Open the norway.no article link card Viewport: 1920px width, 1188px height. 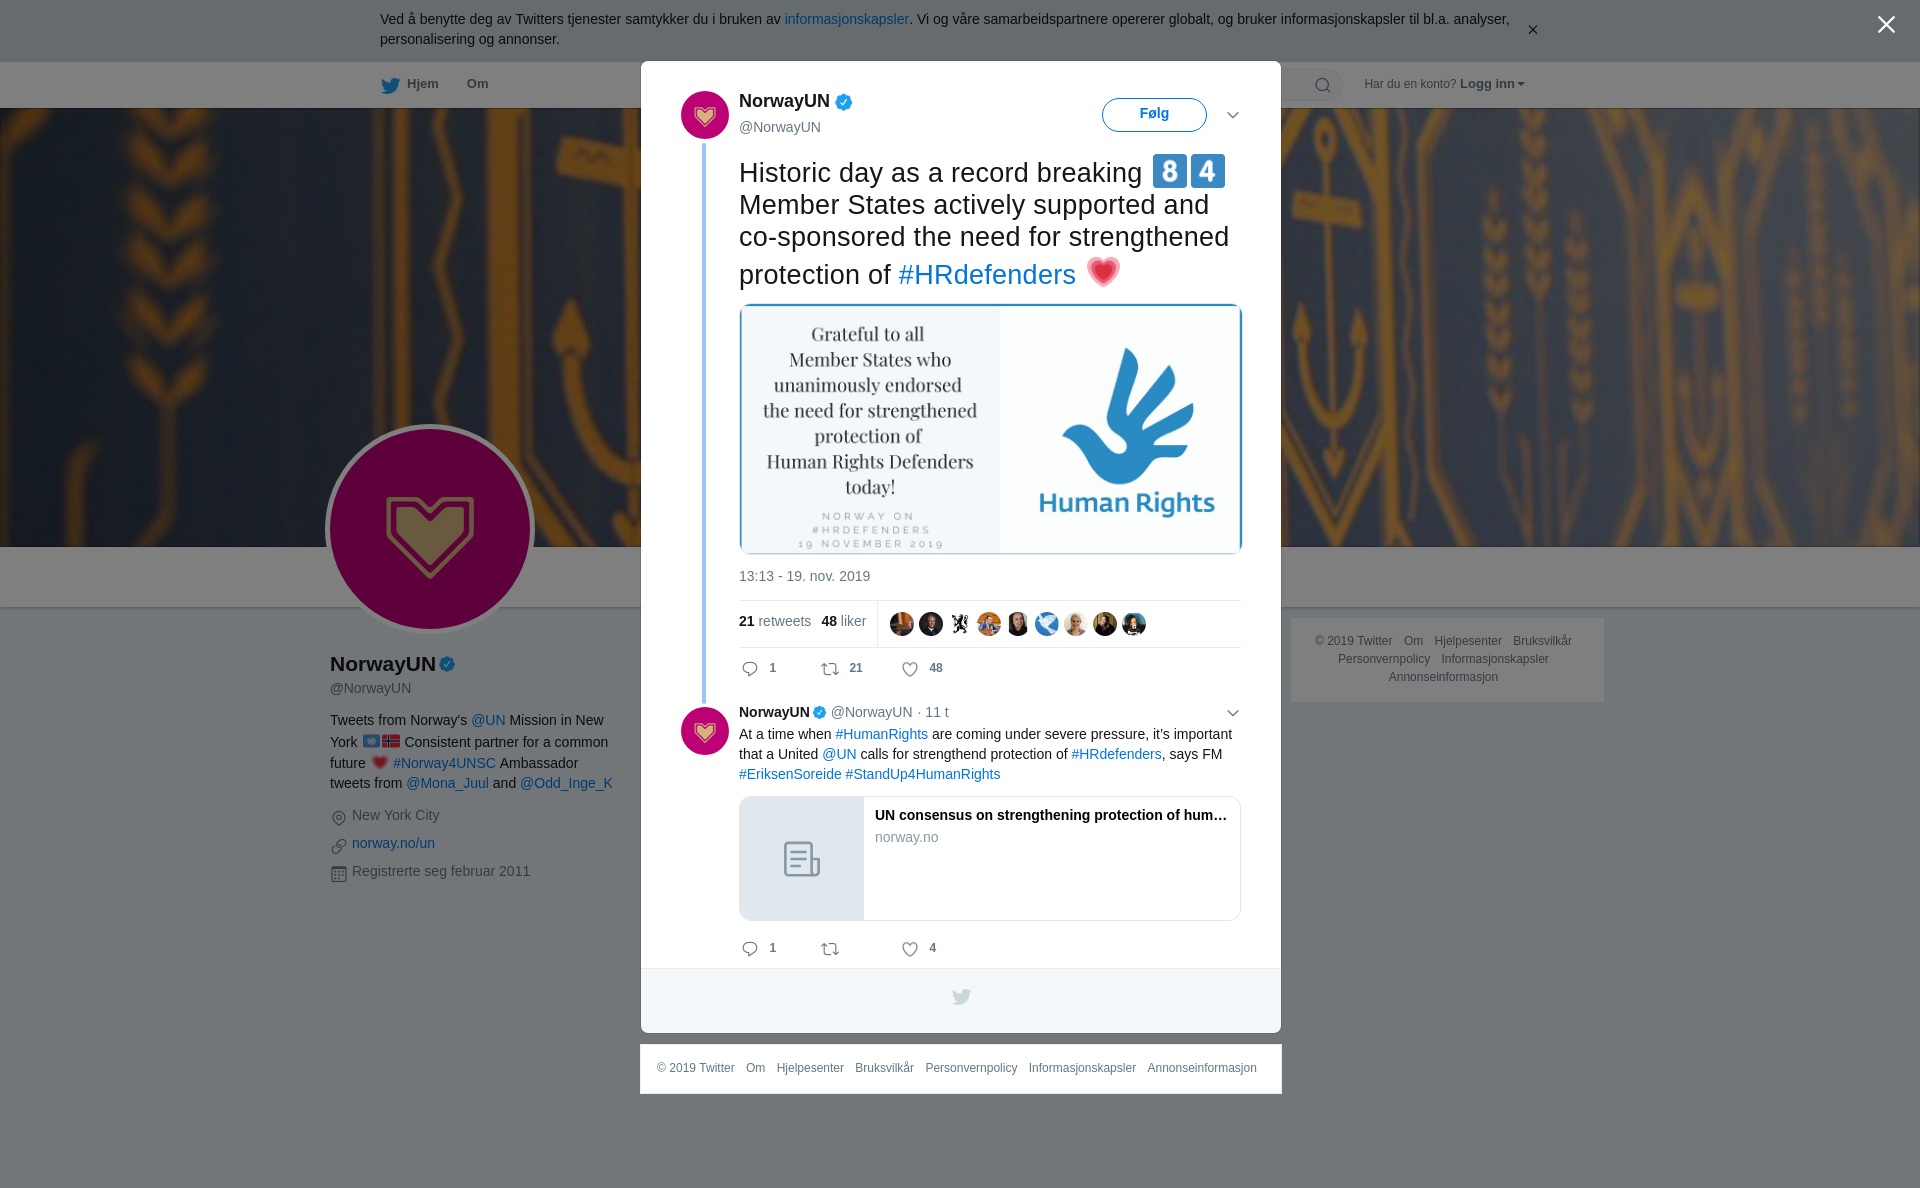(x=990, y=858)
